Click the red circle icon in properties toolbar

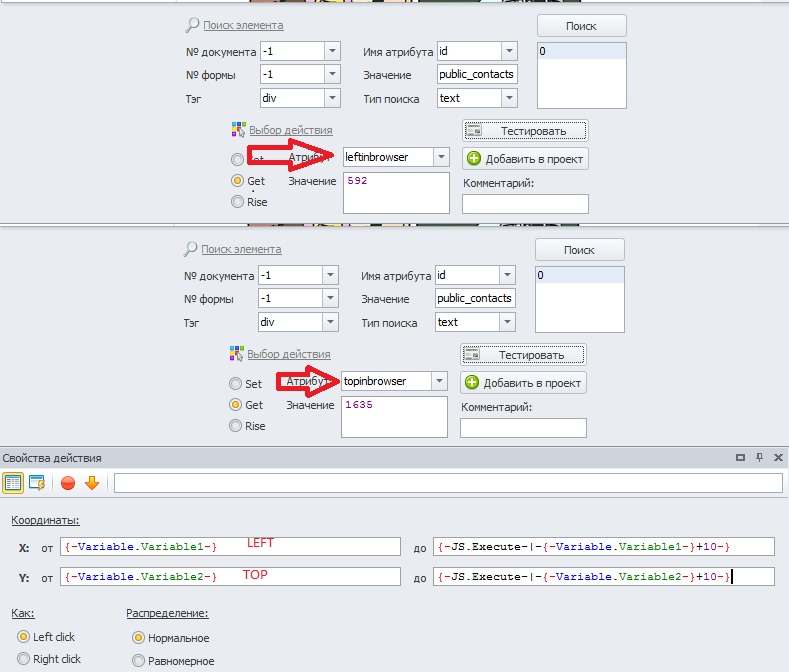pyautogui.click(x=68, y=483)
